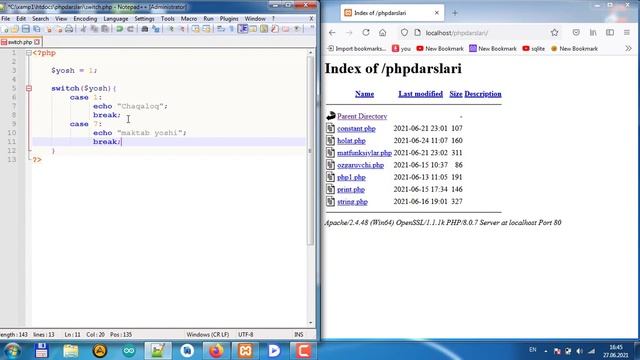Screen dimensions: 640x360
Task: Open matfunksiylar.php in the directory listing
Action: pos(364,153)
